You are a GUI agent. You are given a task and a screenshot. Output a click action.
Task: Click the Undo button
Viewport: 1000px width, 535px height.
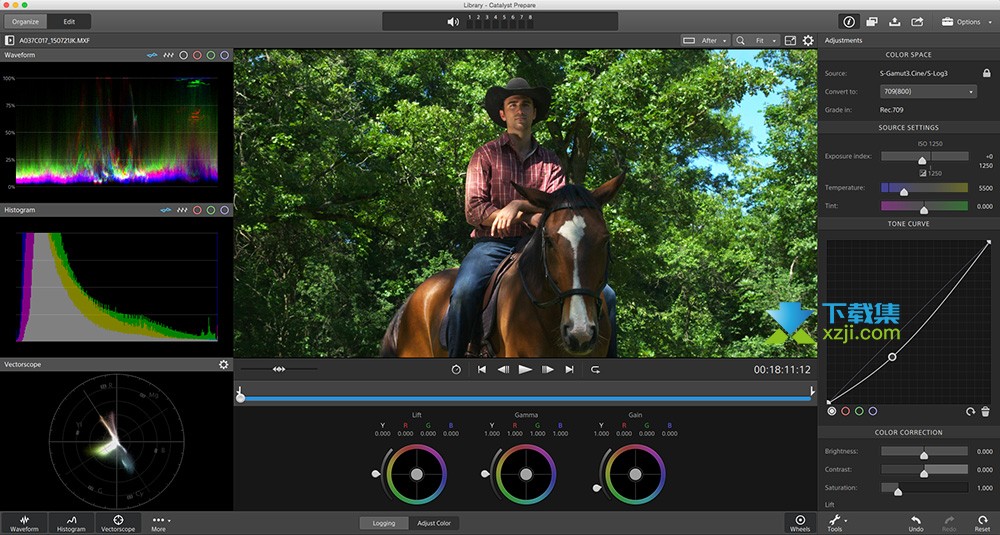click(916, 523)
